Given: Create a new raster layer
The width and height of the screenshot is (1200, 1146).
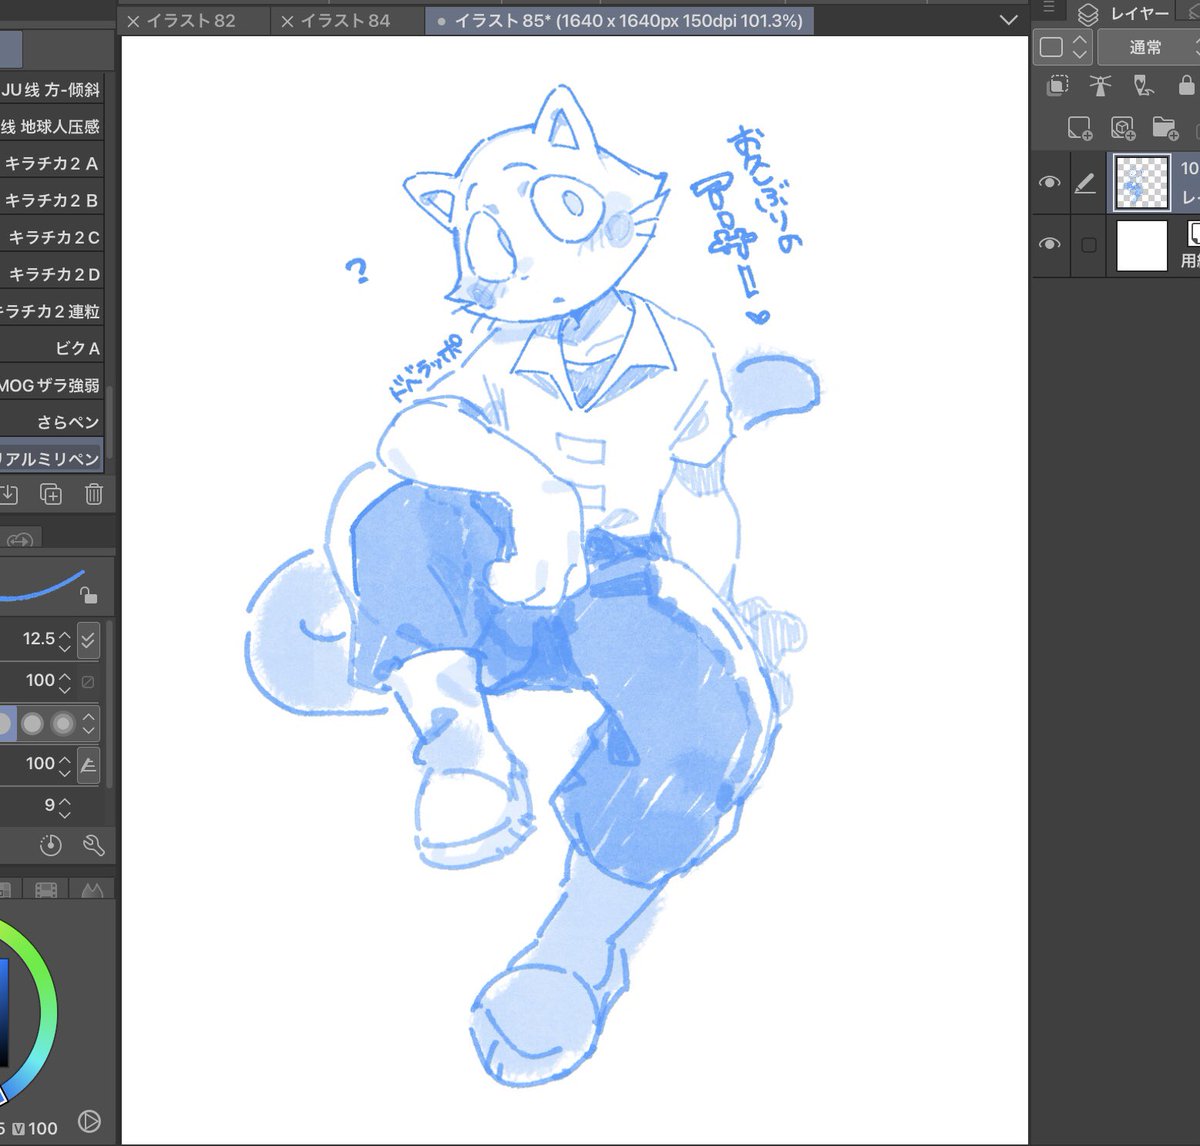Looking at the screenshot, I should (1080, 128).
